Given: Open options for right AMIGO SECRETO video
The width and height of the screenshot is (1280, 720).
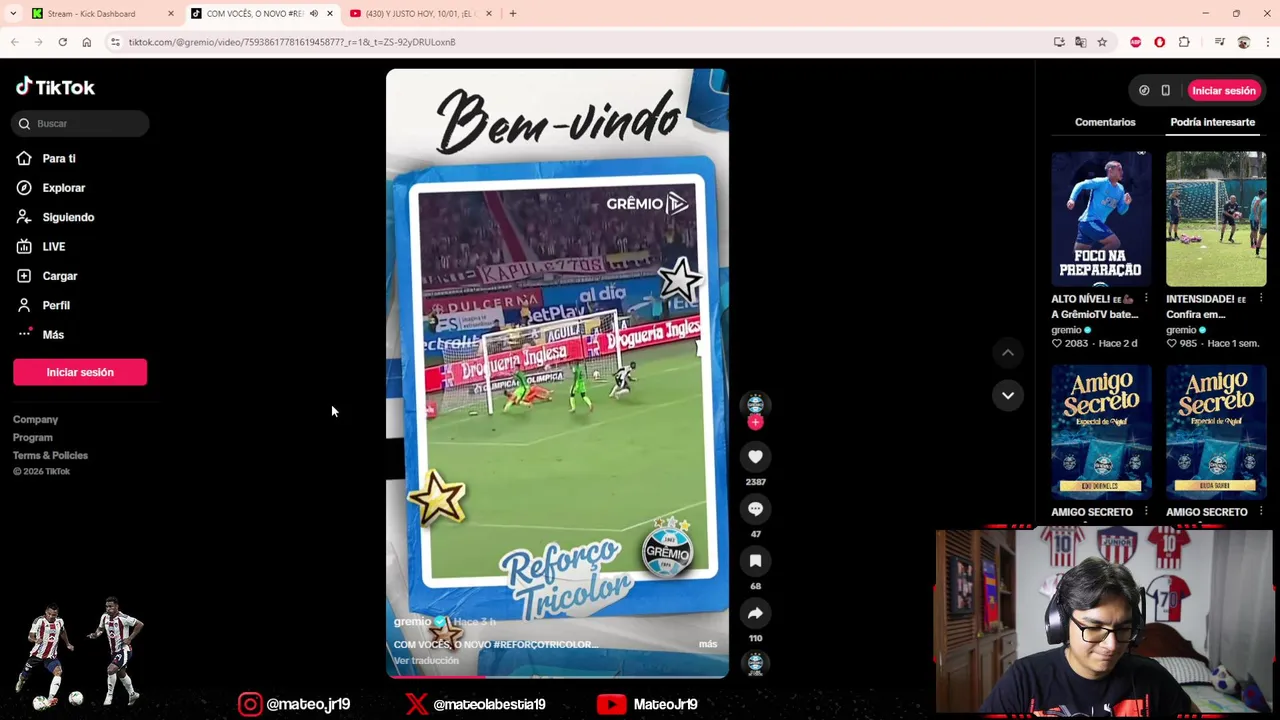Looking at the screenshot, I should pyautogui.click(x=1261, y=512).
